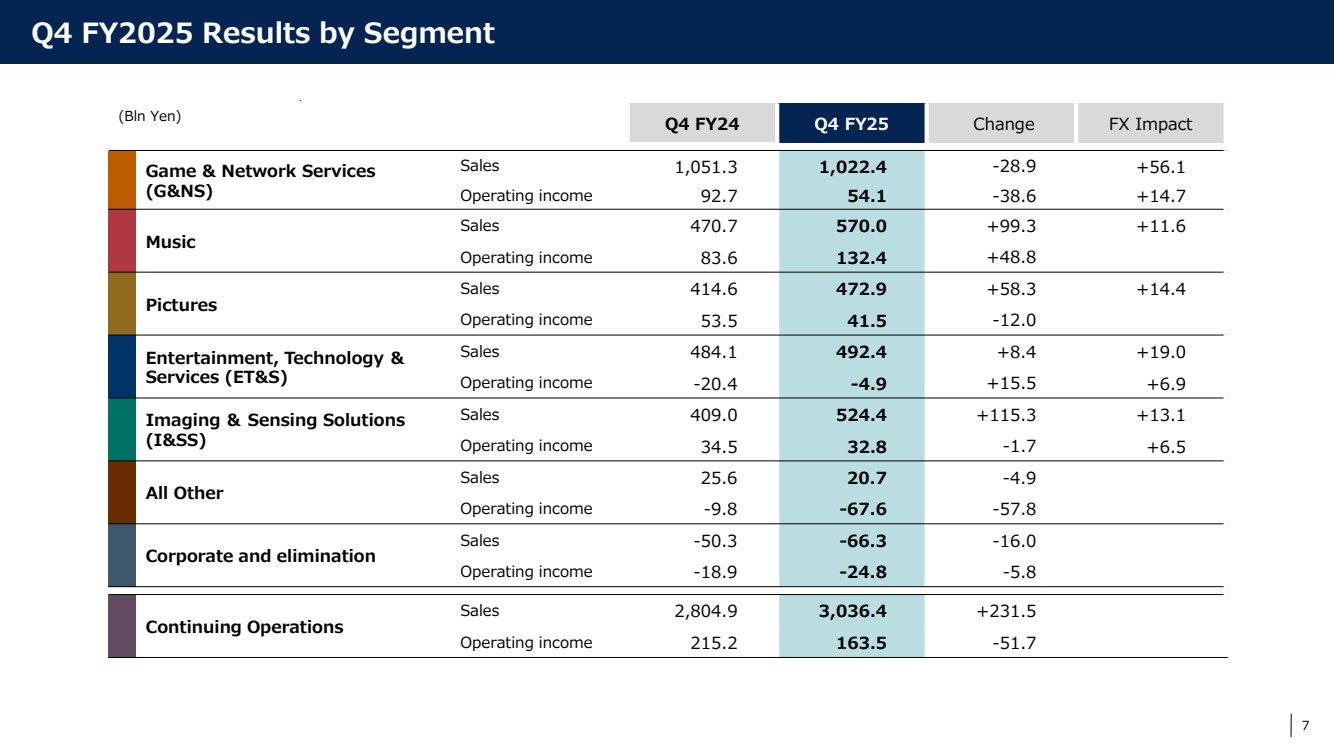
Task: Click the purple Continuing Operations color block
Action: tap(121, 626)
